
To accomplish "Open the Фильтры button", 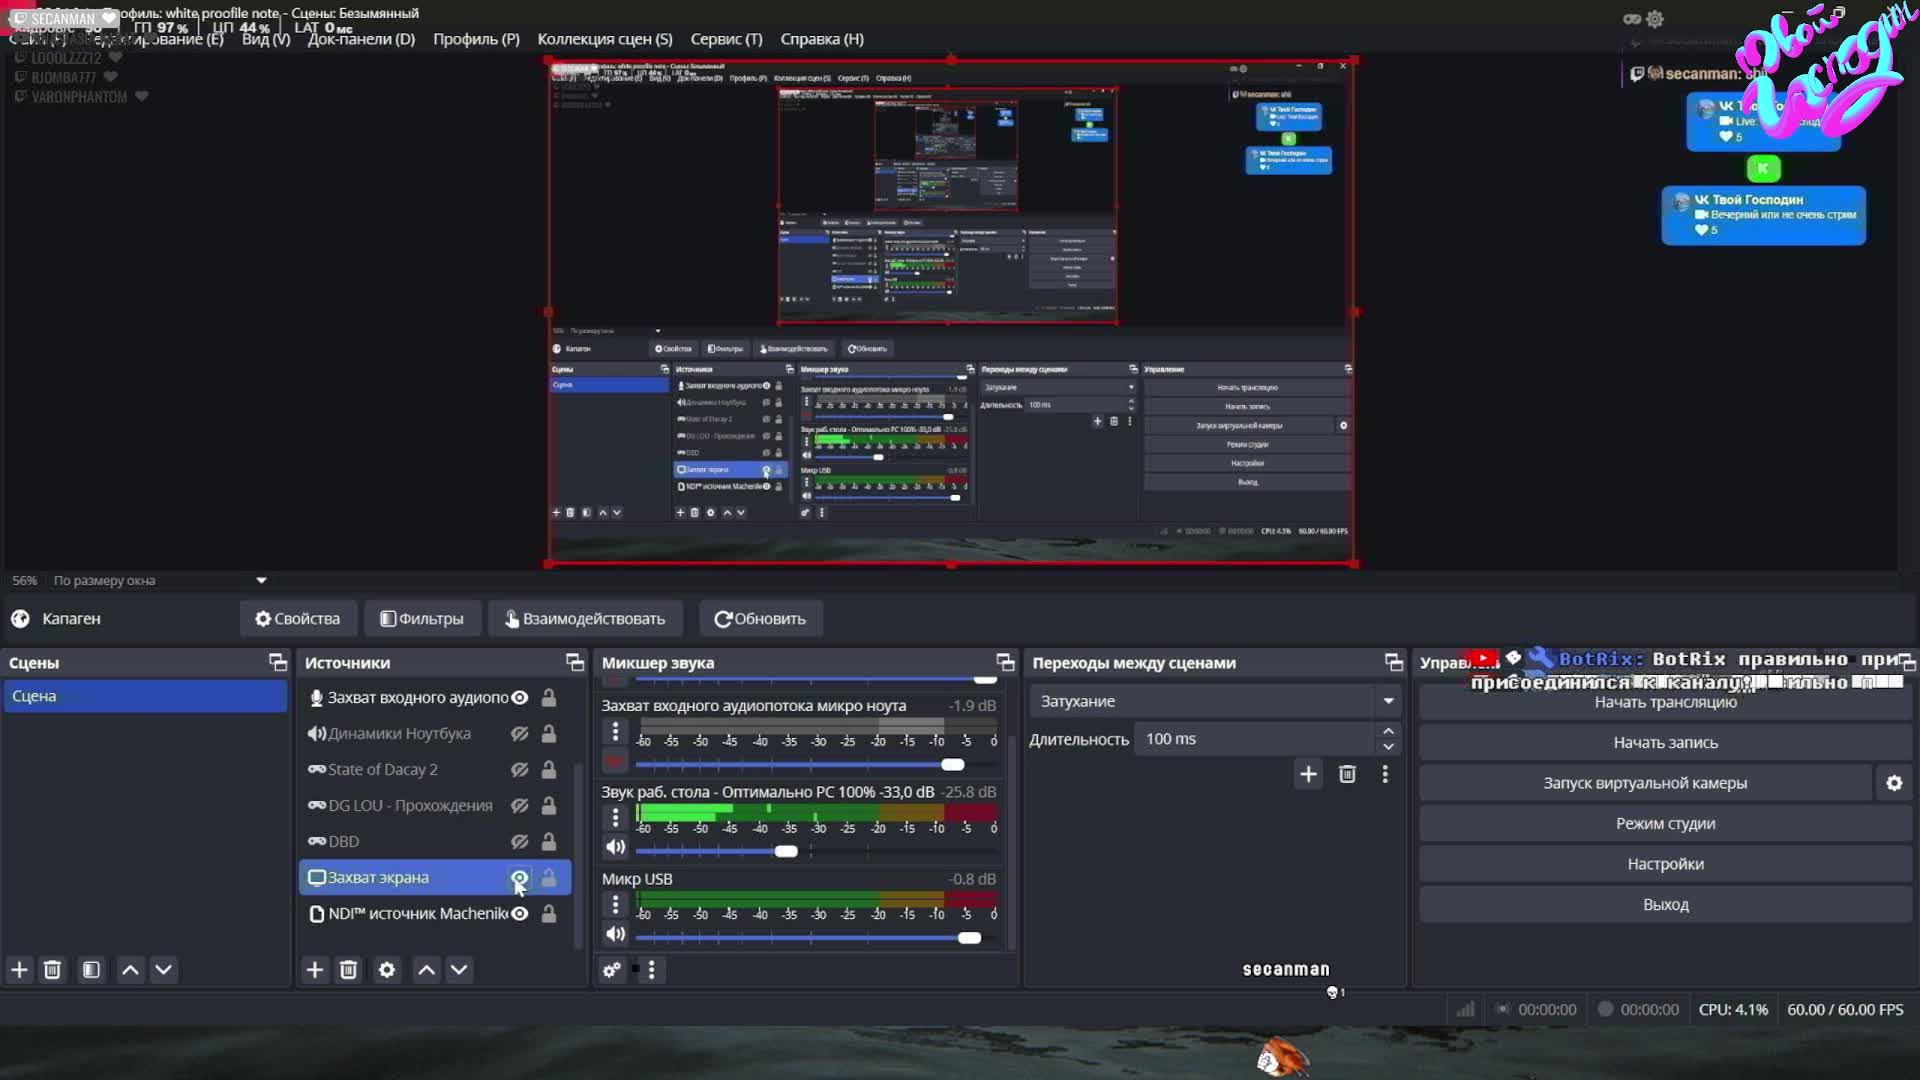I will click(x=422, y=619).
